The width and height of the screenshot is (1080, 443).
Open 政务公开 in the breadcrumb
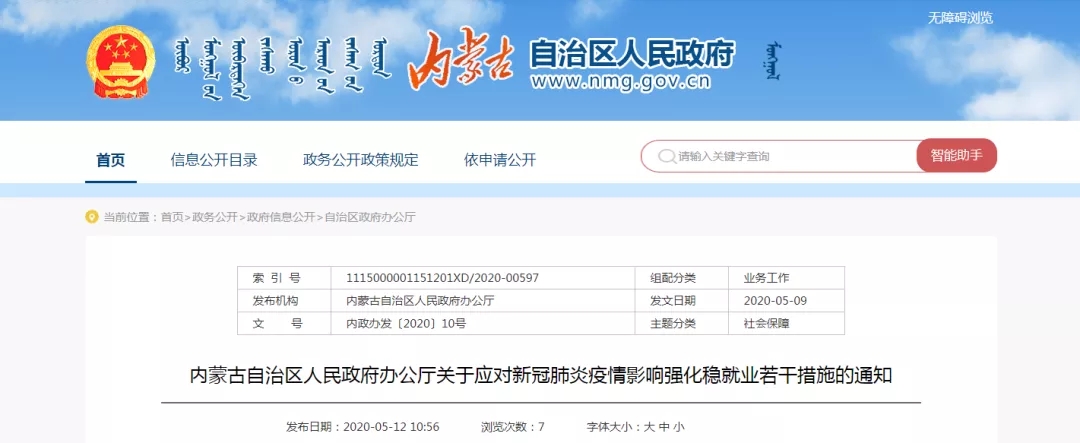point(215,217)
